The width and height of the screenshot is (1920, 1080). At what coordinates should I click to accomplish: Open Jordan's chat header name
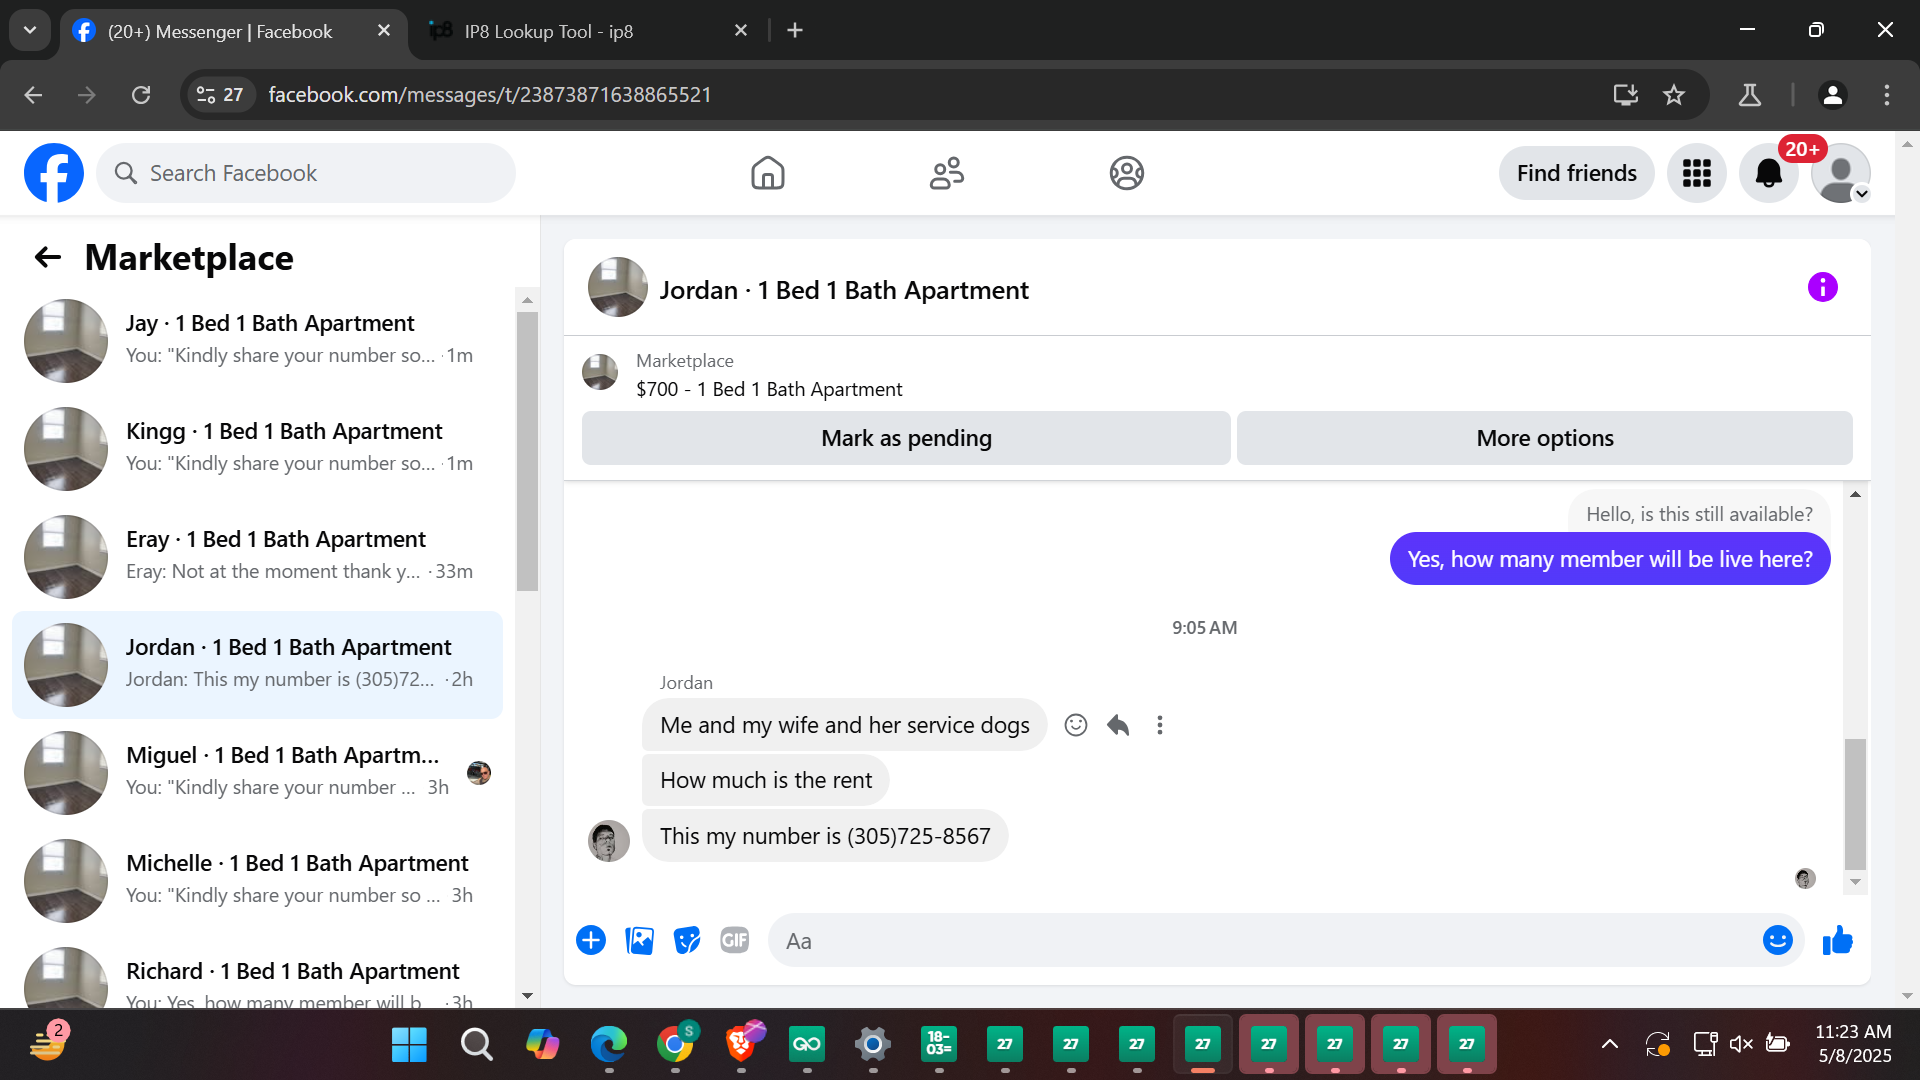(x=844, y=290)
